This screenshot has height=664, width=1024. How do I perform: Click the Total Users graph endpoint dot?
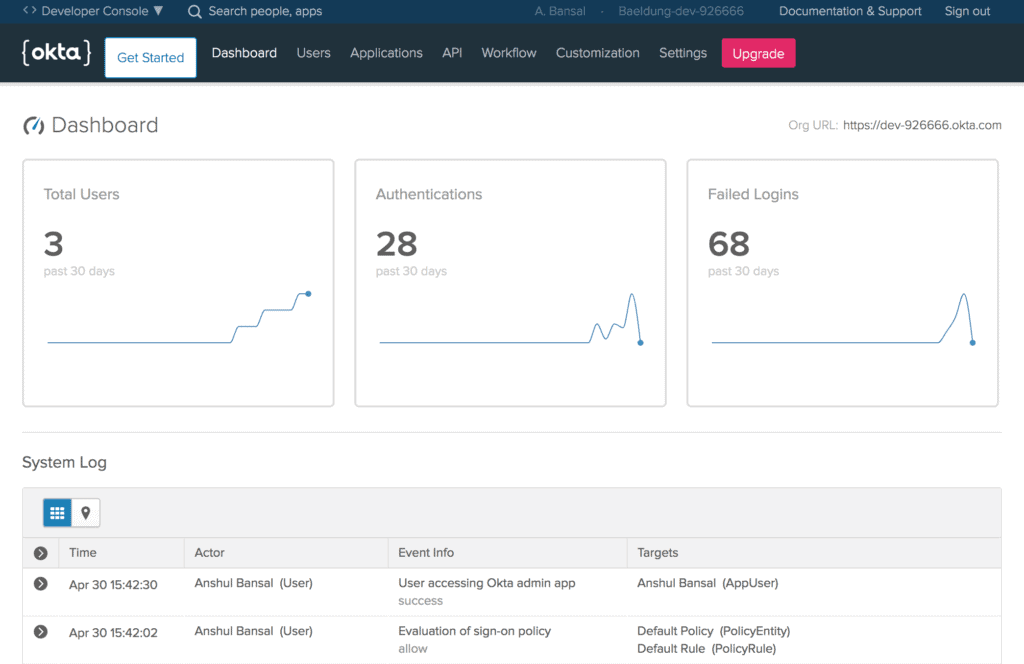click(308, 293)
